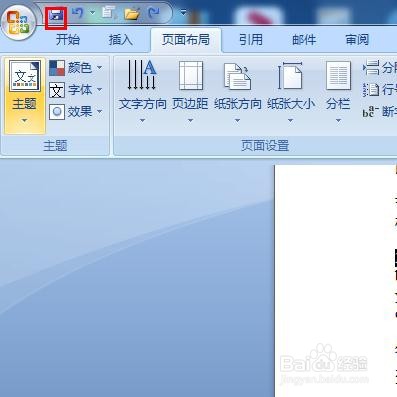Screen dimensions: 397x397
Task: Click the 颜色 label text
Action: point(80,68)
